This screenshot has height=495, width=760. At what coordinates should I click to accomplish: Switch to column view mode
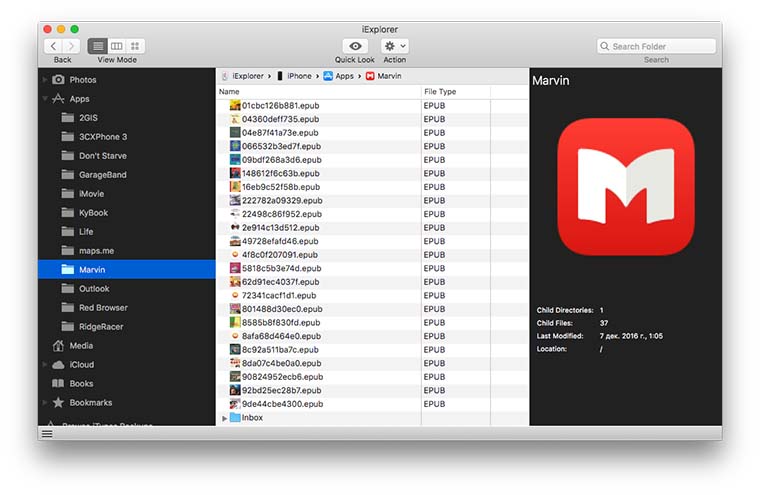tap(116, 46)
